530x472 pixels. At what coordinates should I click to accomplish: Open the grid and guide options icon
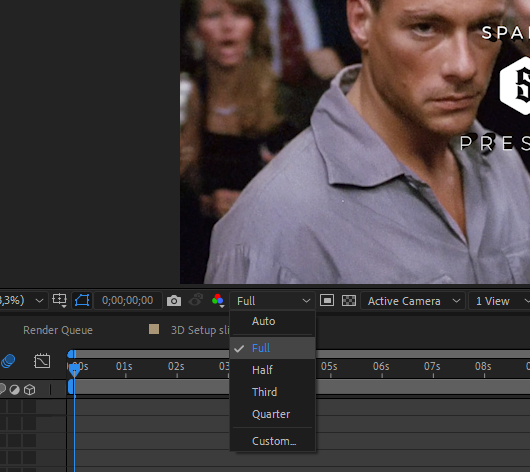tap(59, 300)
